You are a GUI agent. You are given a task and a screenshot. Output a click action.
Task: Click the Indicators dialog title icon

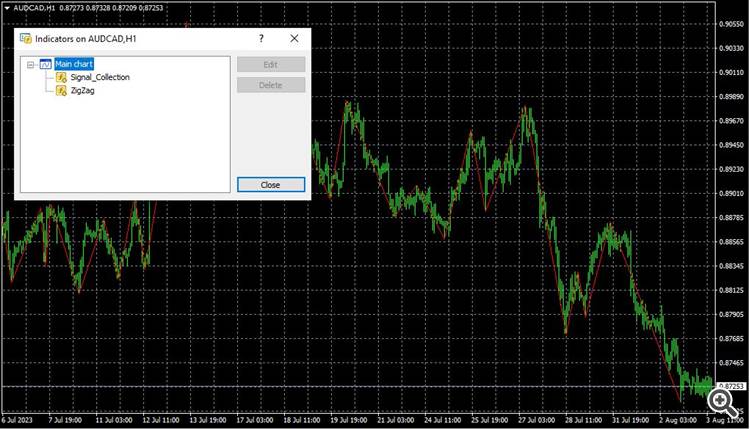click(26, 39)
